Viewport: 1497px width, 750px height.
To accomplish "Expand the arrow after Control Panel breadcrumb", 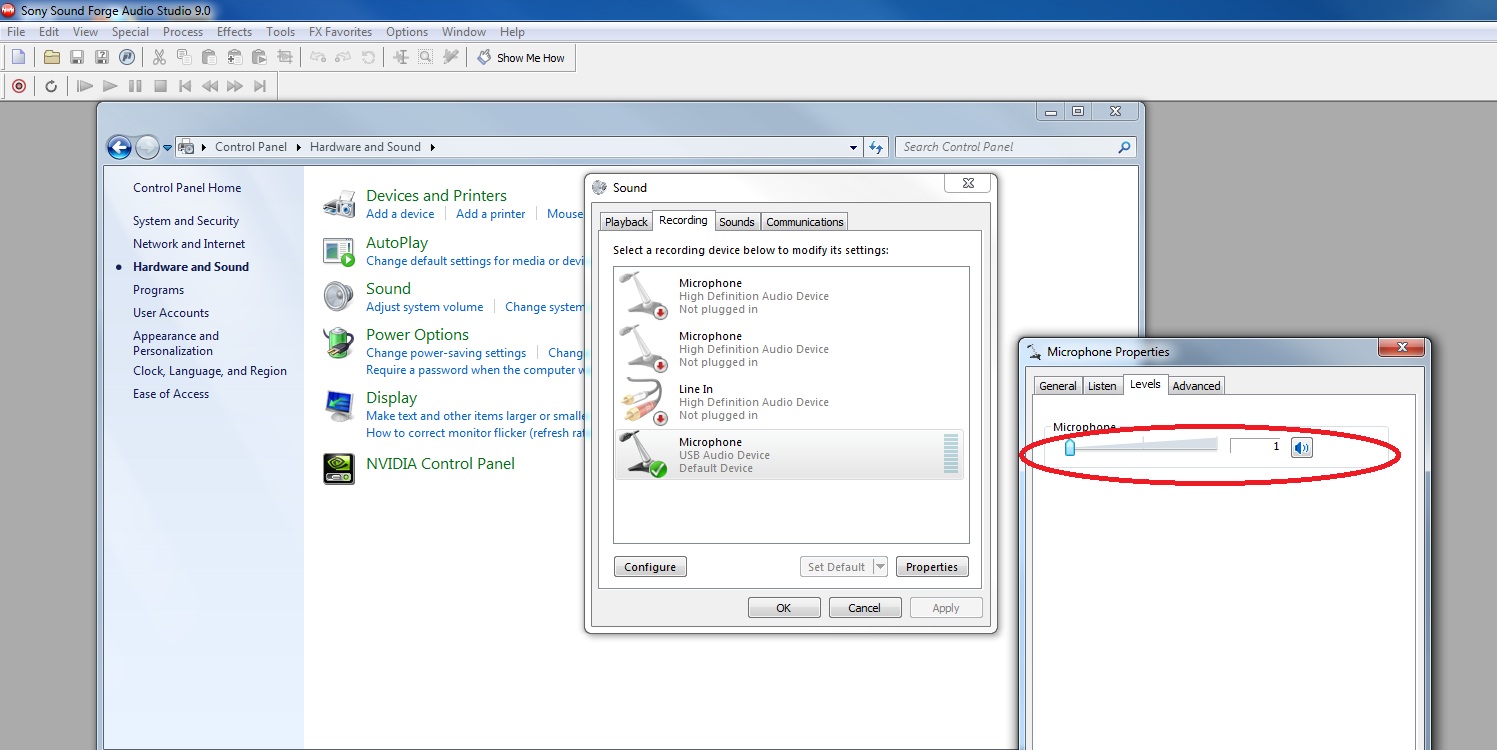I will (298, 147).
